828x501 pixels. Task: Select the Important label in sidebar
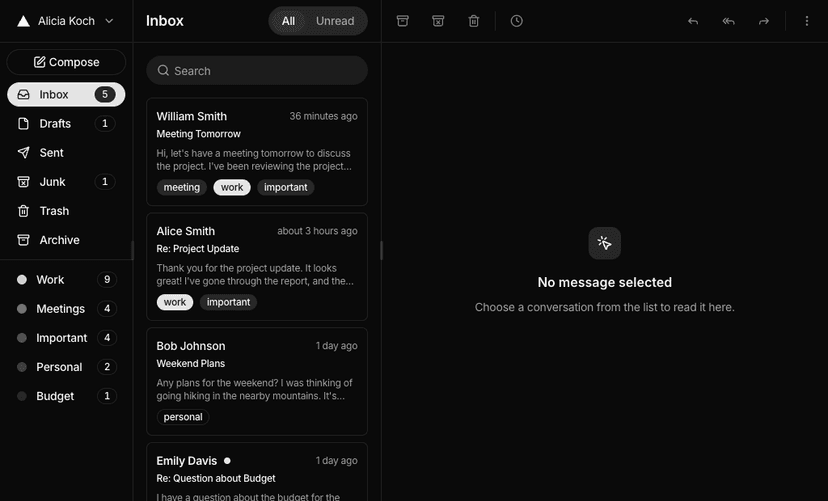click(66, 338)
